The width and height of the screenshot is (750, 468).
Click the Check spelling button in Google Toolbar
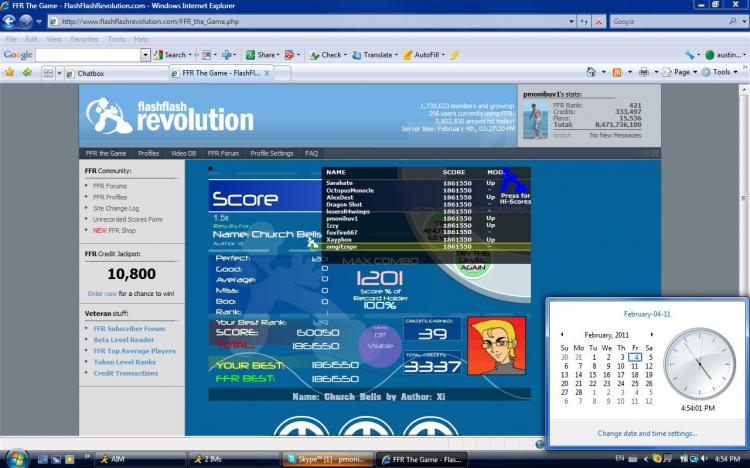326,55
